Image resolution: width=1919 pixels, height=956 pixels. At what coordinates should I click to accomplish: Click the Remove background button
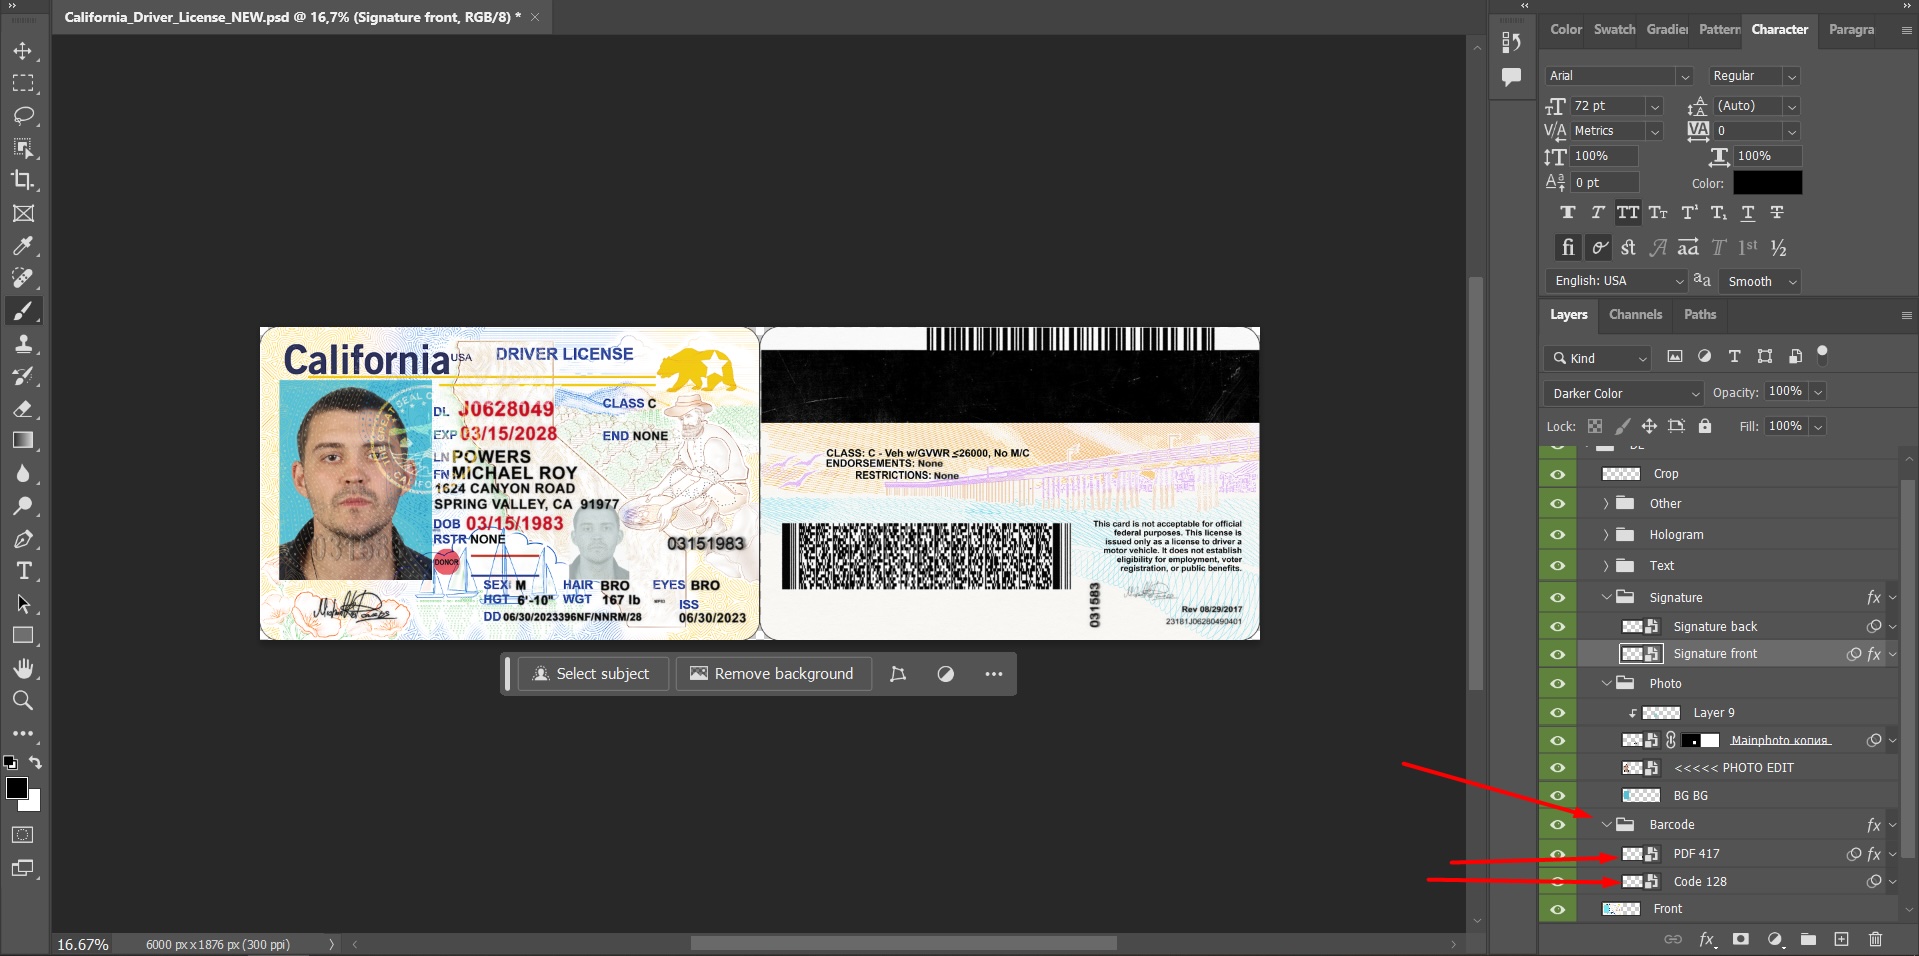[x=773, y=673]
